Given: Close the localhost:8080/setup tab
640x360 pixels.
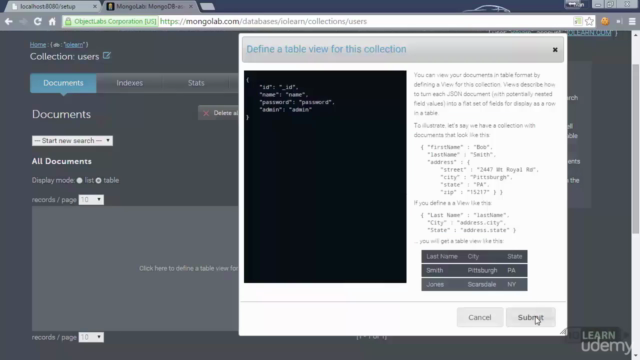Looking at the screenshot, I should (x=95, y=7).
